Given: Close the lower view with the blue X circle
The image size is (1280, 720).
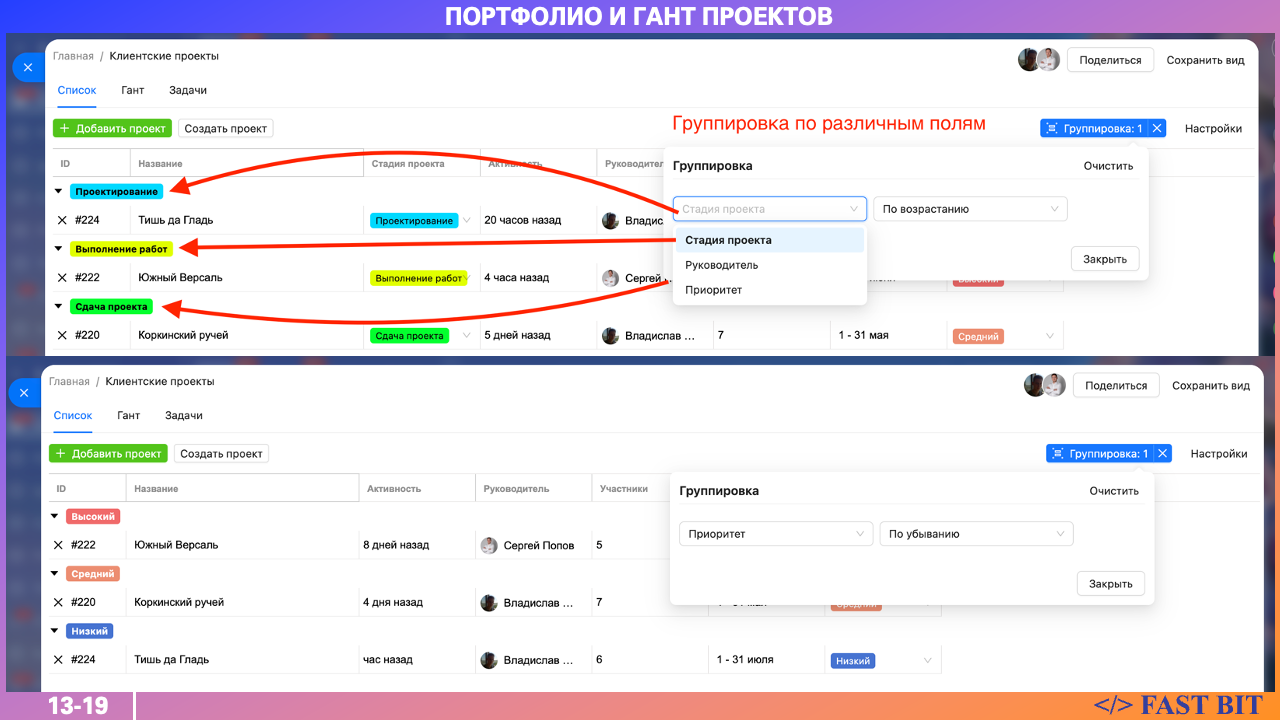Looking at the screenshot, I should (x=24, y=393).
